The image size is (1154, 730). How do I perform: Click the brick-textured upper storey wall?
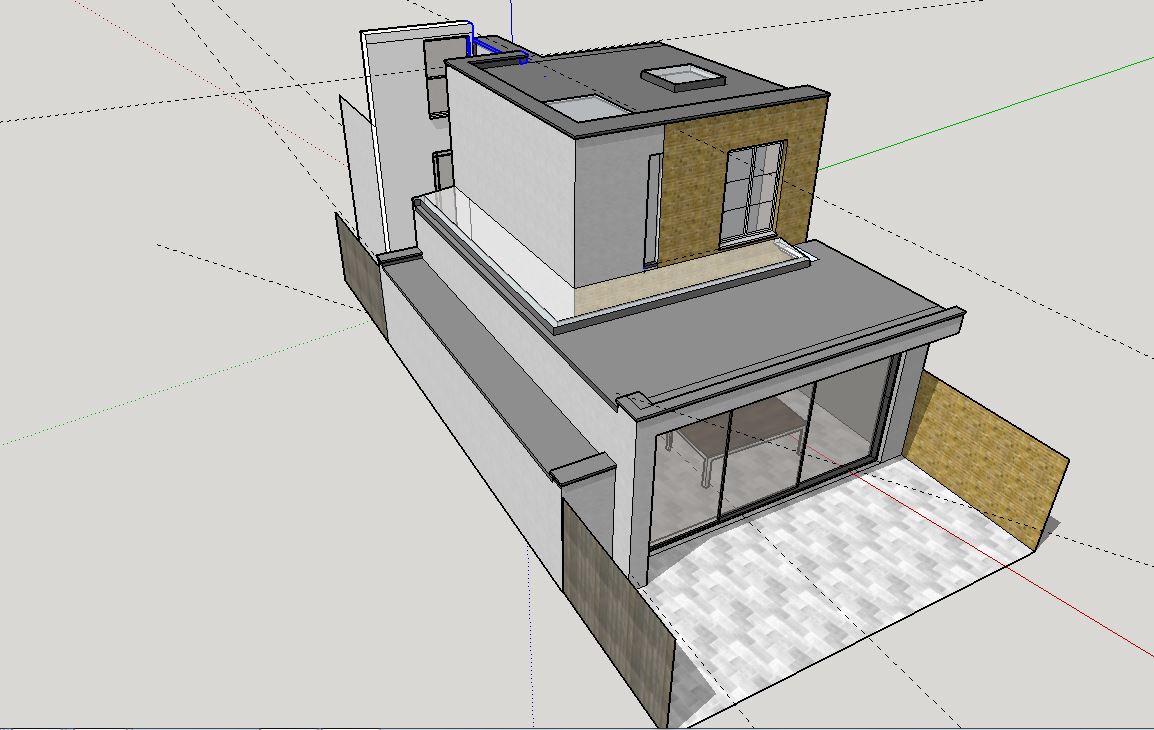pyautogui.click(x=691, y=195)
